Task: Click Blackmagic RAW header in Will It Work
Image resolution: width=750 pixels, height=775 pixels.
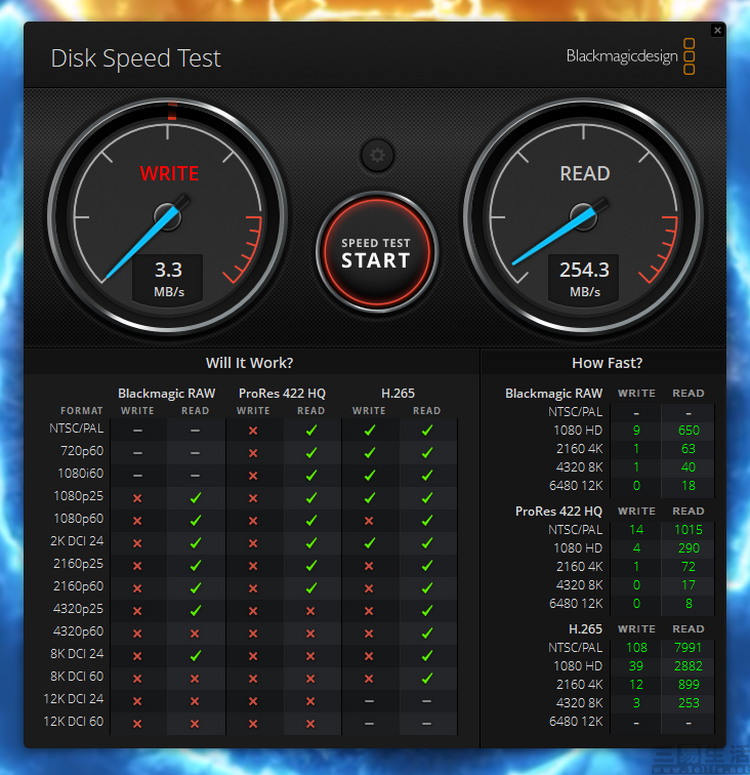Action: click(x=167, y=393)
